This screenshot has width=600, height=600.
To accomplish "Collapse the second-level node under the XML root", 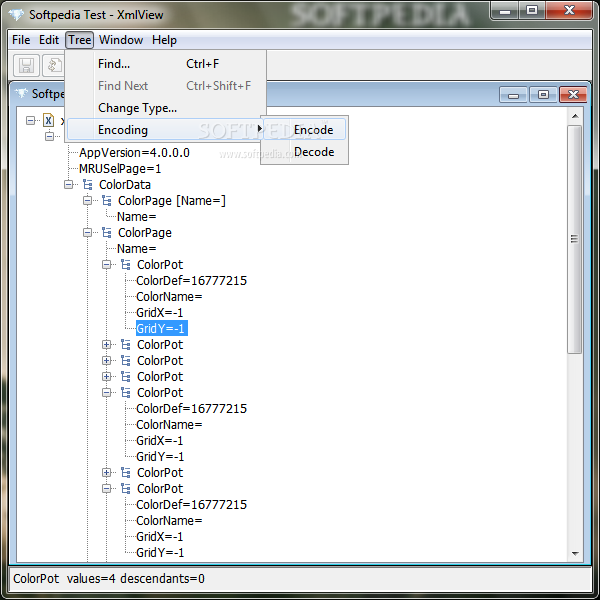I will click(x=49, y=136).
